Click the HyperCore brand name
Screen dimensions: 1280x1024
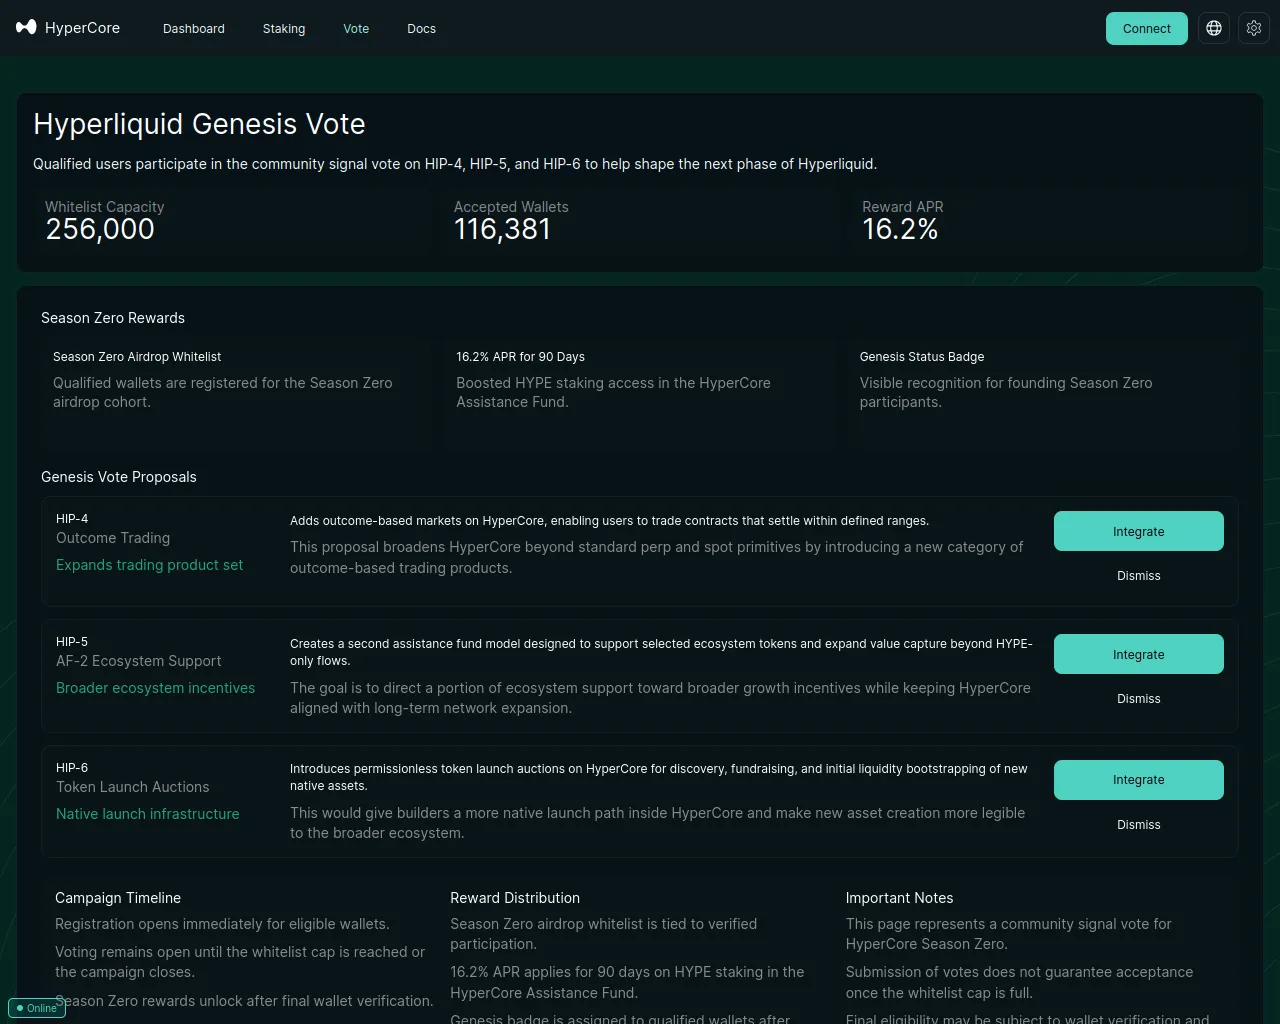point(82,28)
